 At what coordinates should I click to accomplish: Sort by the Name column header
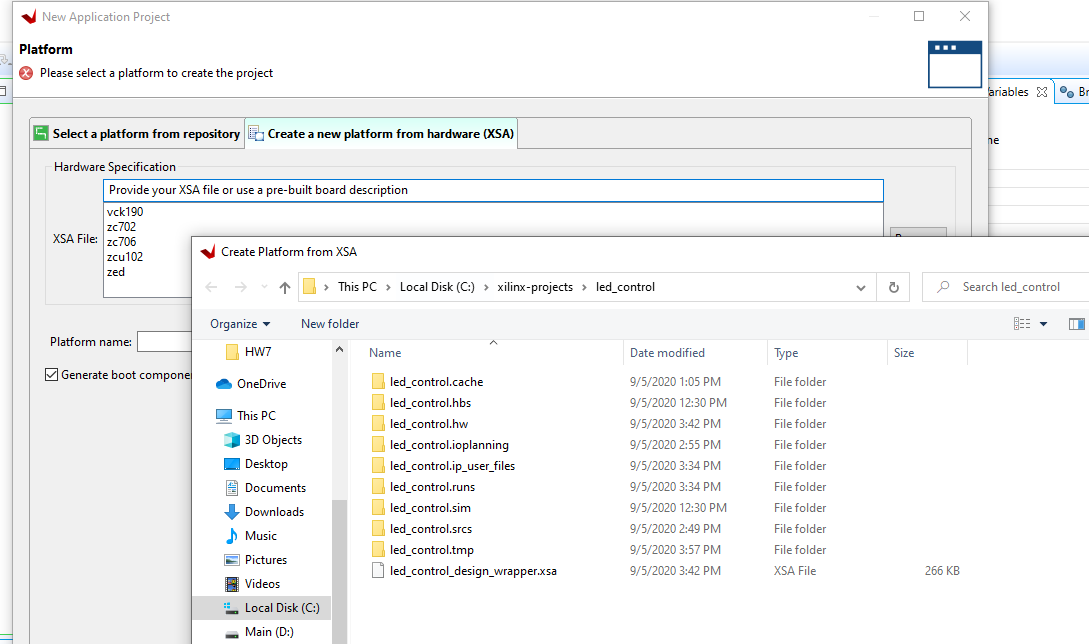pos(385,353)
